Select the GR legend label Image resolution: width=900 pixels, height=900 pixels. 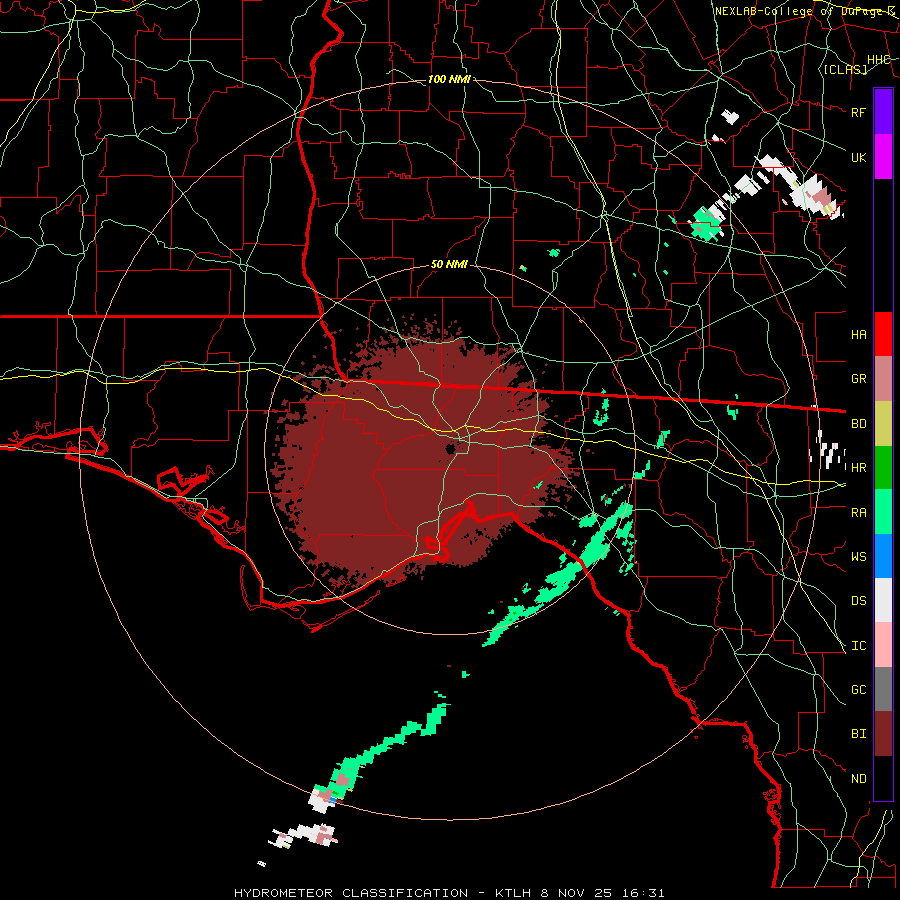pos(859,379)
